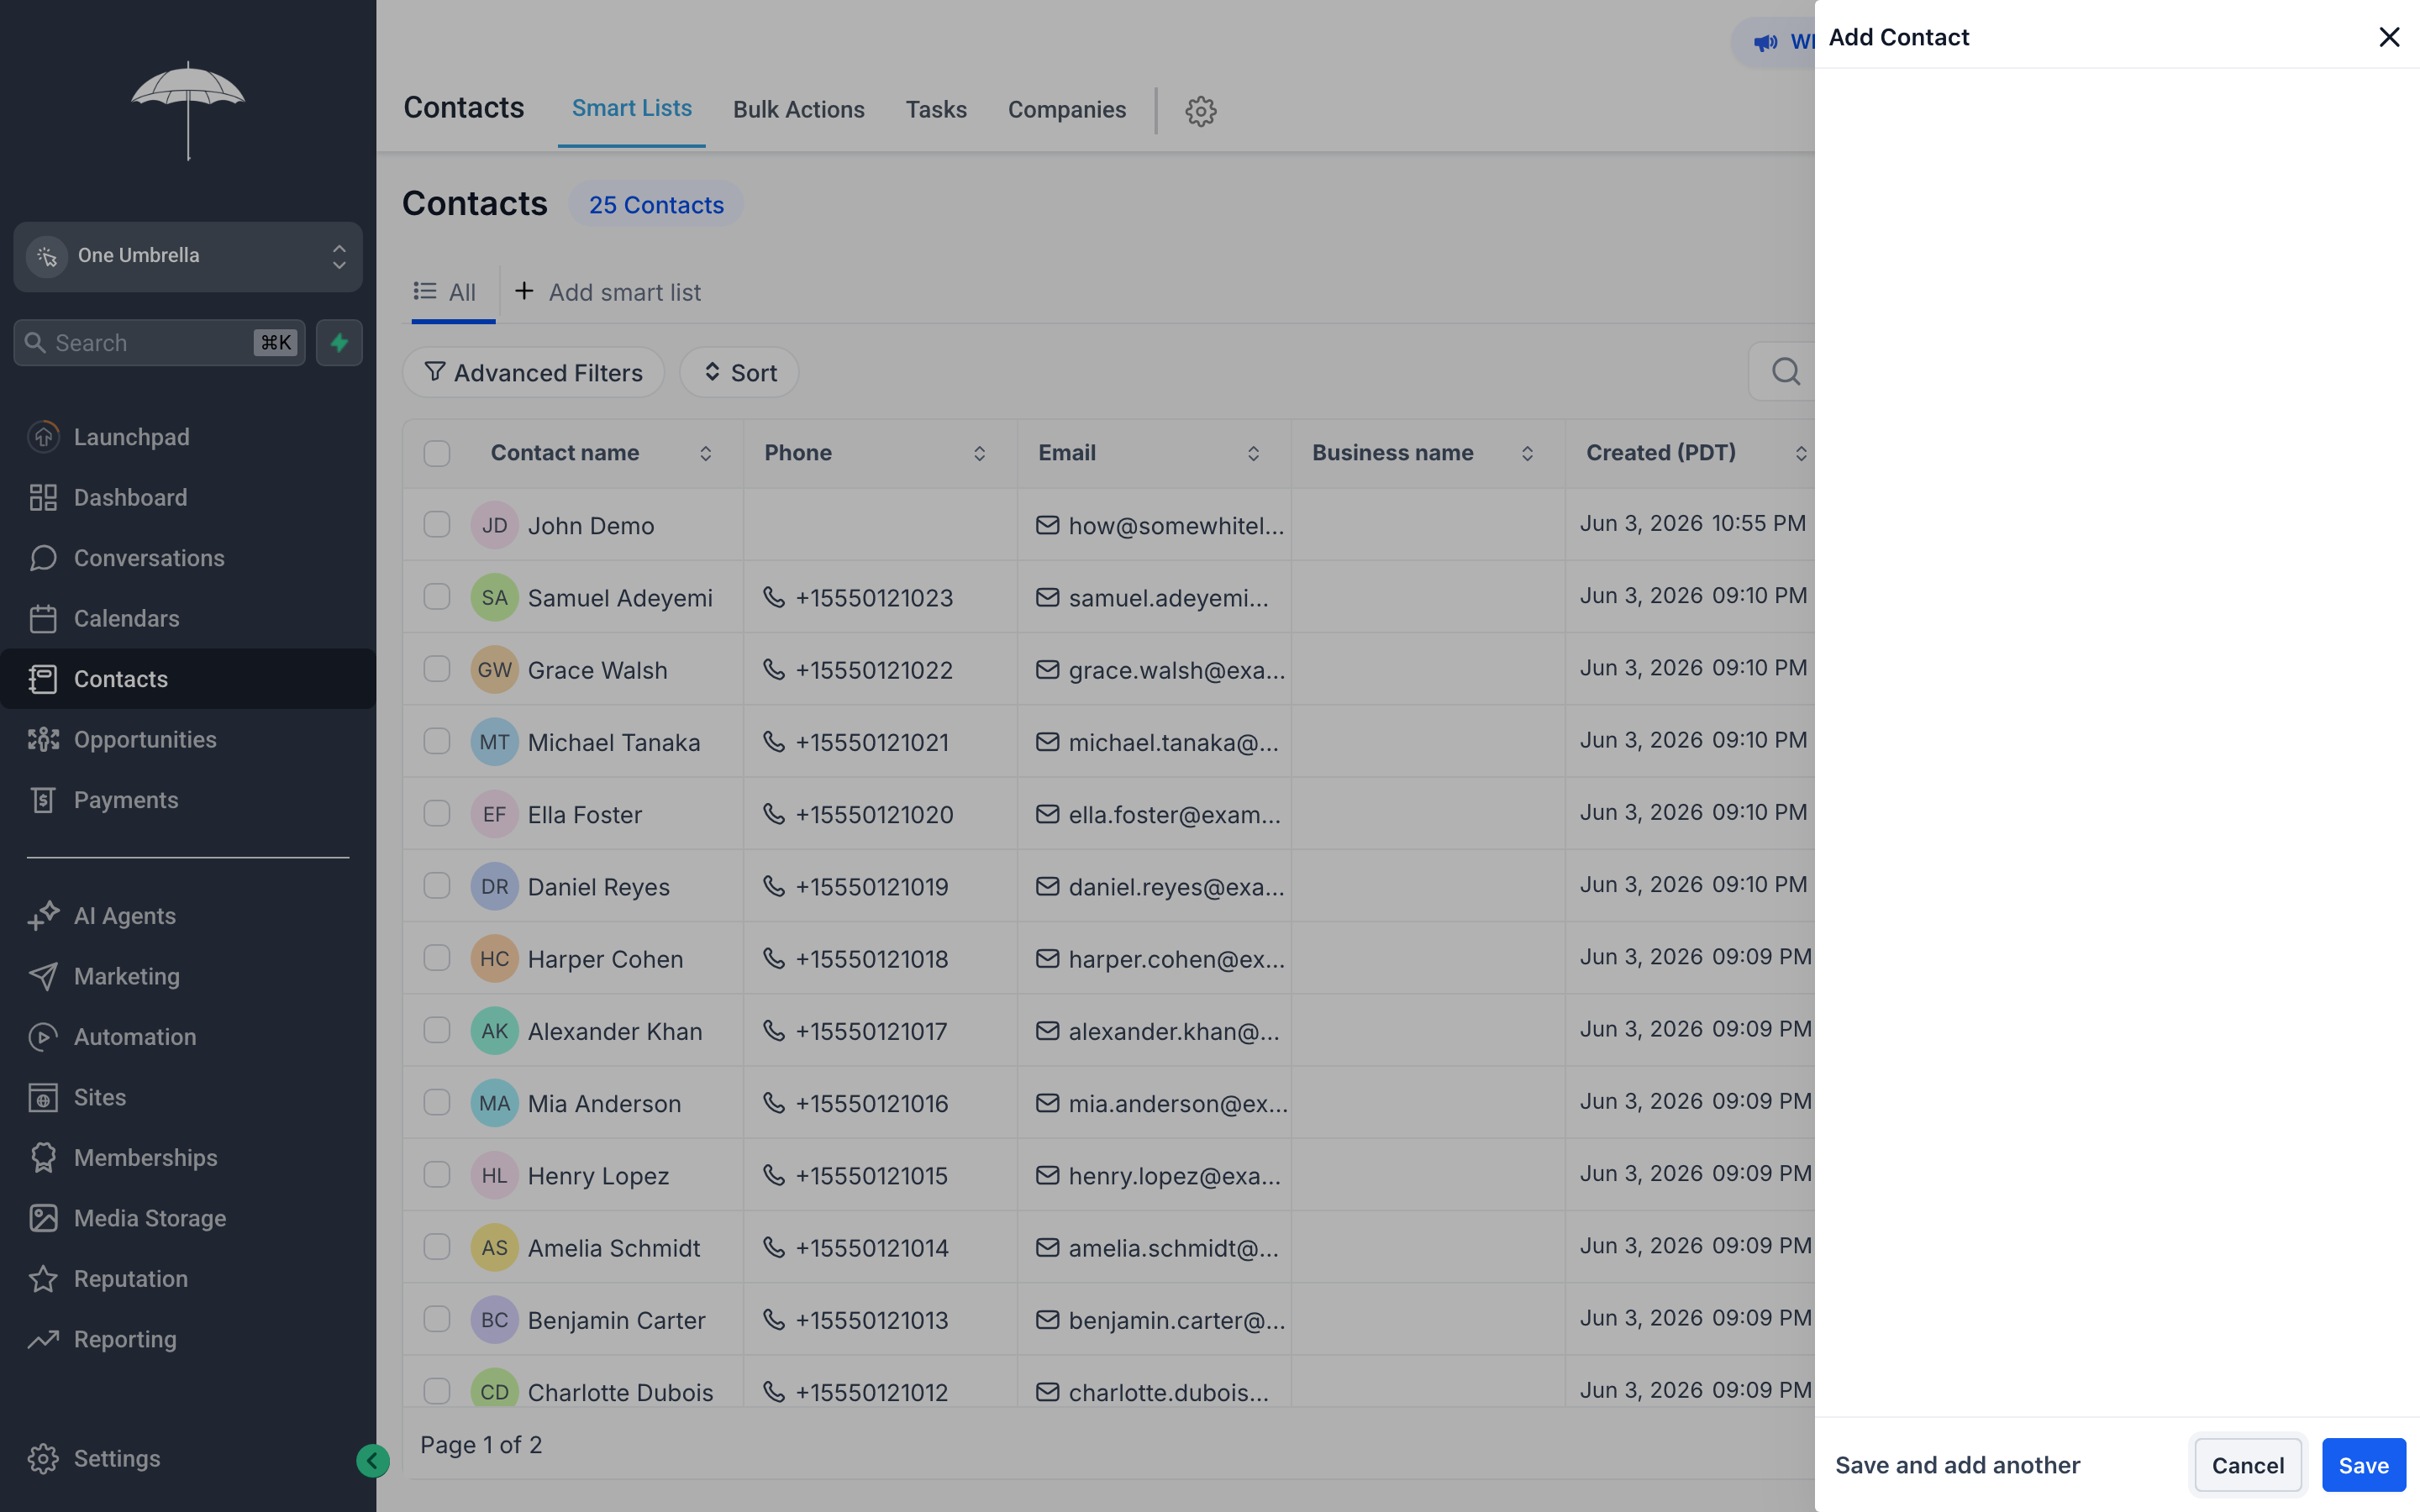Image resolution: width=2420 pixels, height=1512 pixels.
Task: Select Michael Tanaka's row checkbox
Action: pyautogui.click(x=437, y=741)
